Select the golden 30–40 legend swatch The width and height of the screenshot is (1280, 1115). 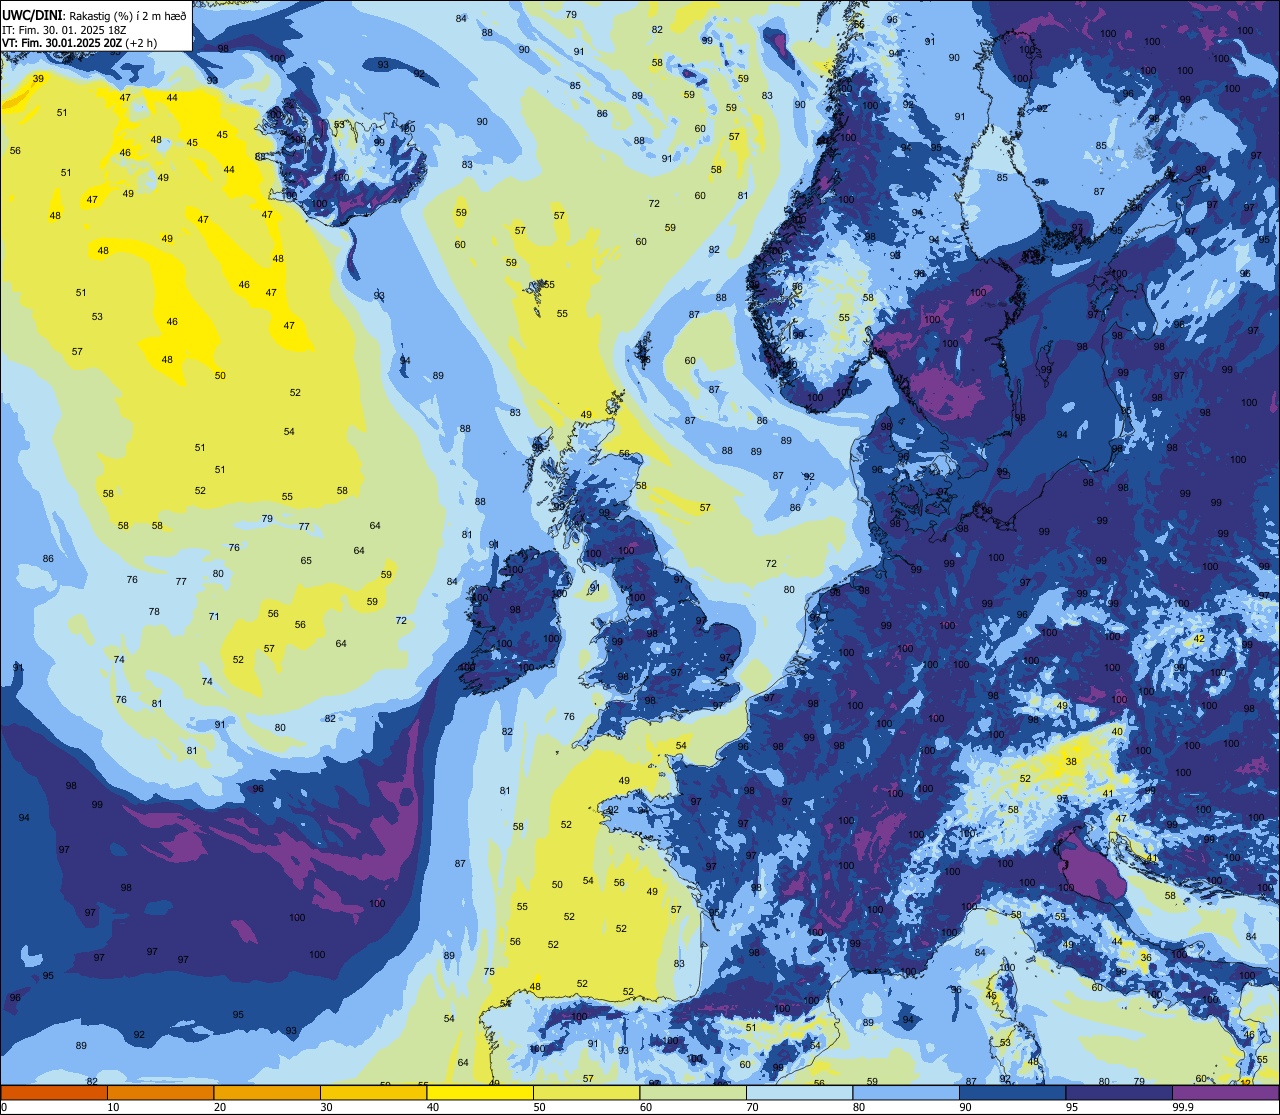pos(373,1092)
